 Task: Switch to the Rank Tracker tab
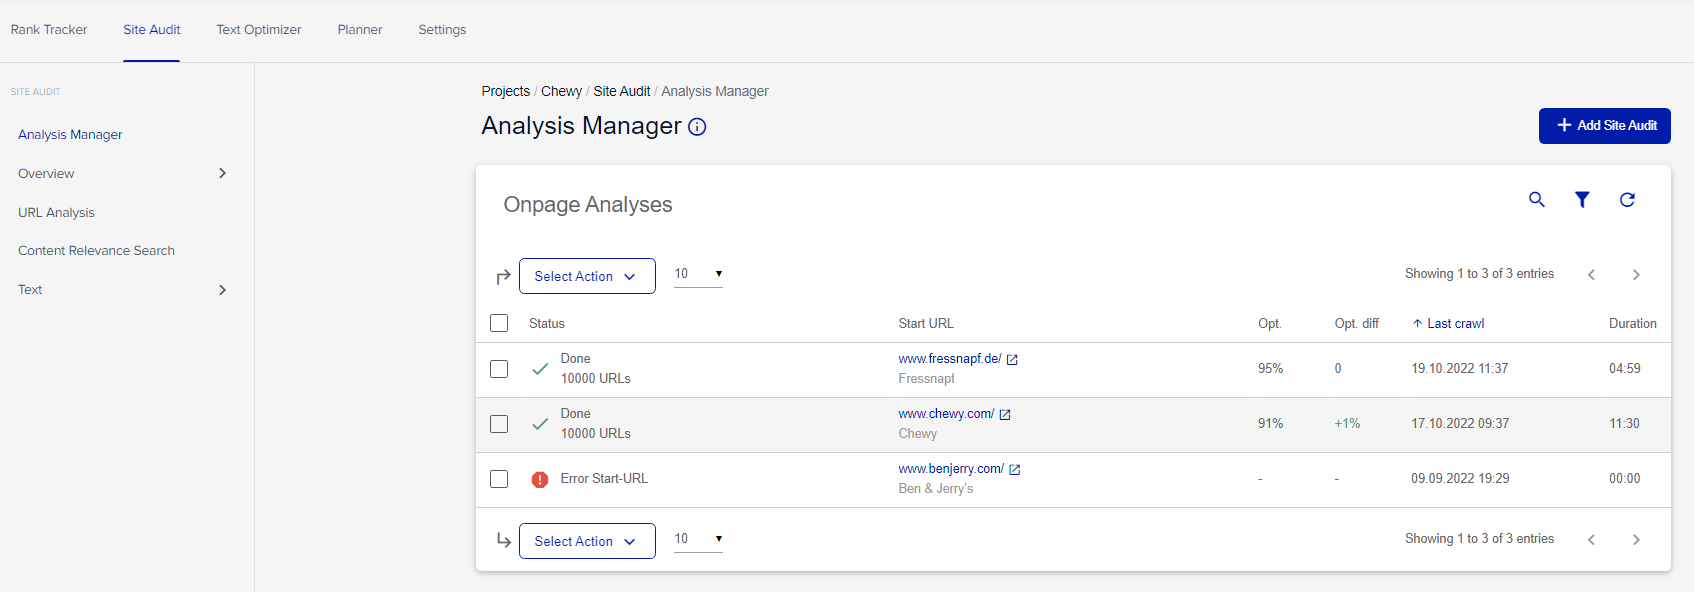49,30
